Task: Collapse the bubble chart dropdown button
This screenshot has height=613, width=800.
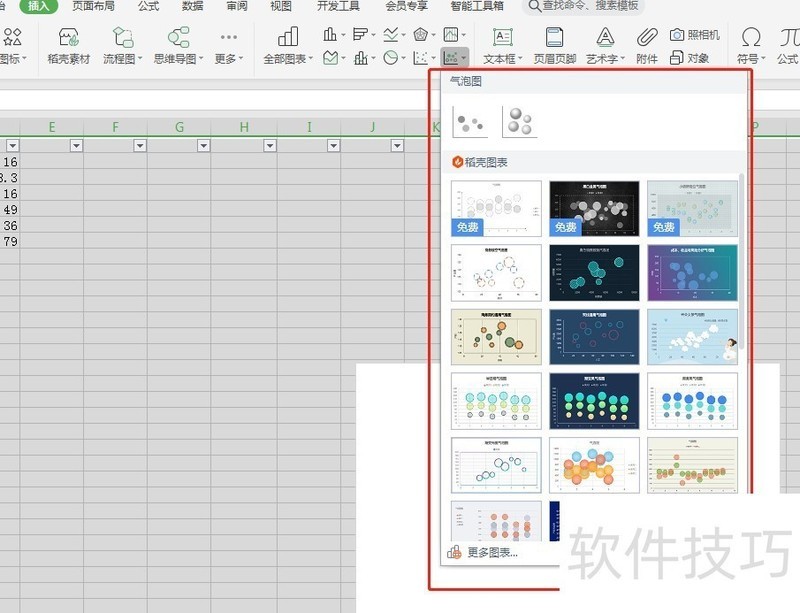Action: click(455, 59)
